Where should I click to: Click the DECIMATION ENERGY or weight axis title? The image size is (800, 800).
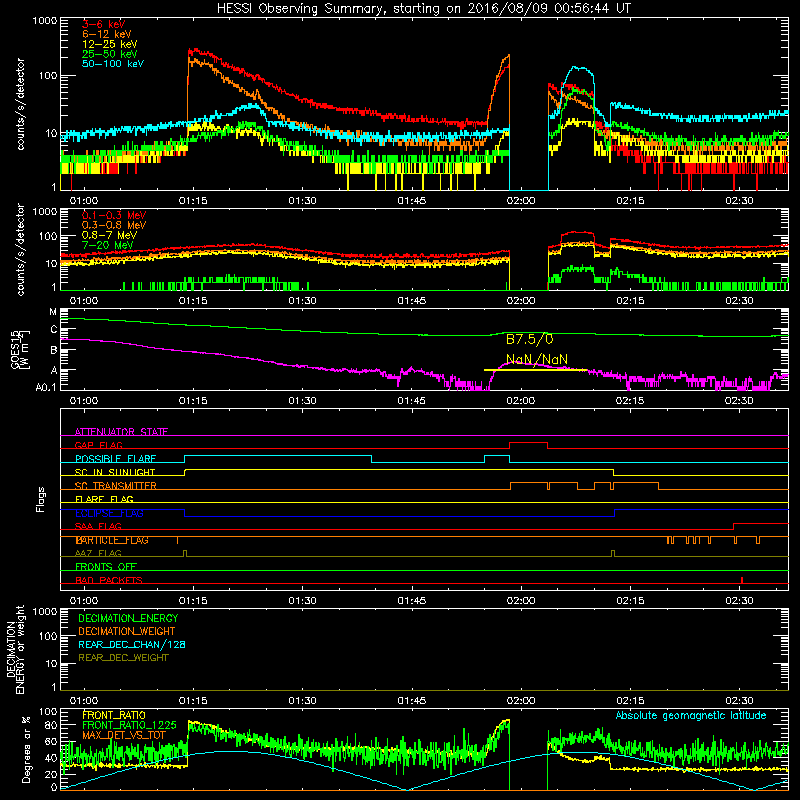tap(15, 649)
